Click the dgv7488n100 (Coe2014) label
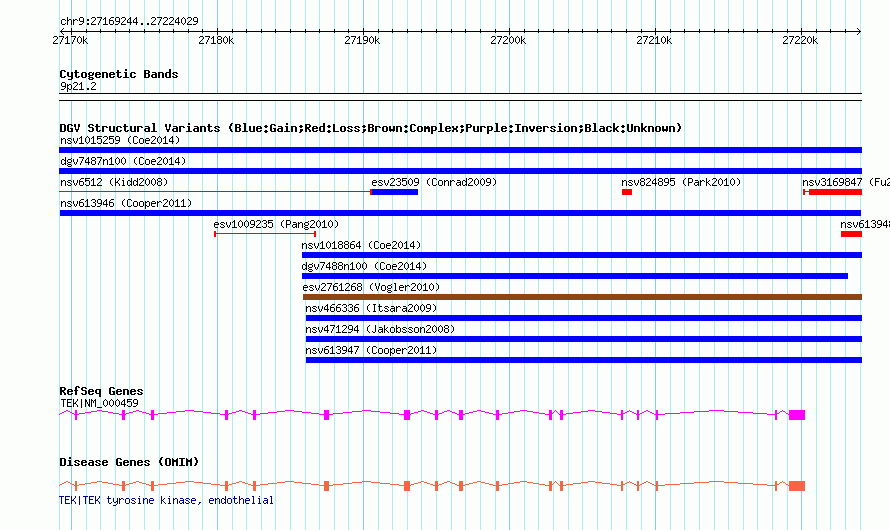This screenshot has width=890, height=530. pyautogui.click(x=364, y=266)
